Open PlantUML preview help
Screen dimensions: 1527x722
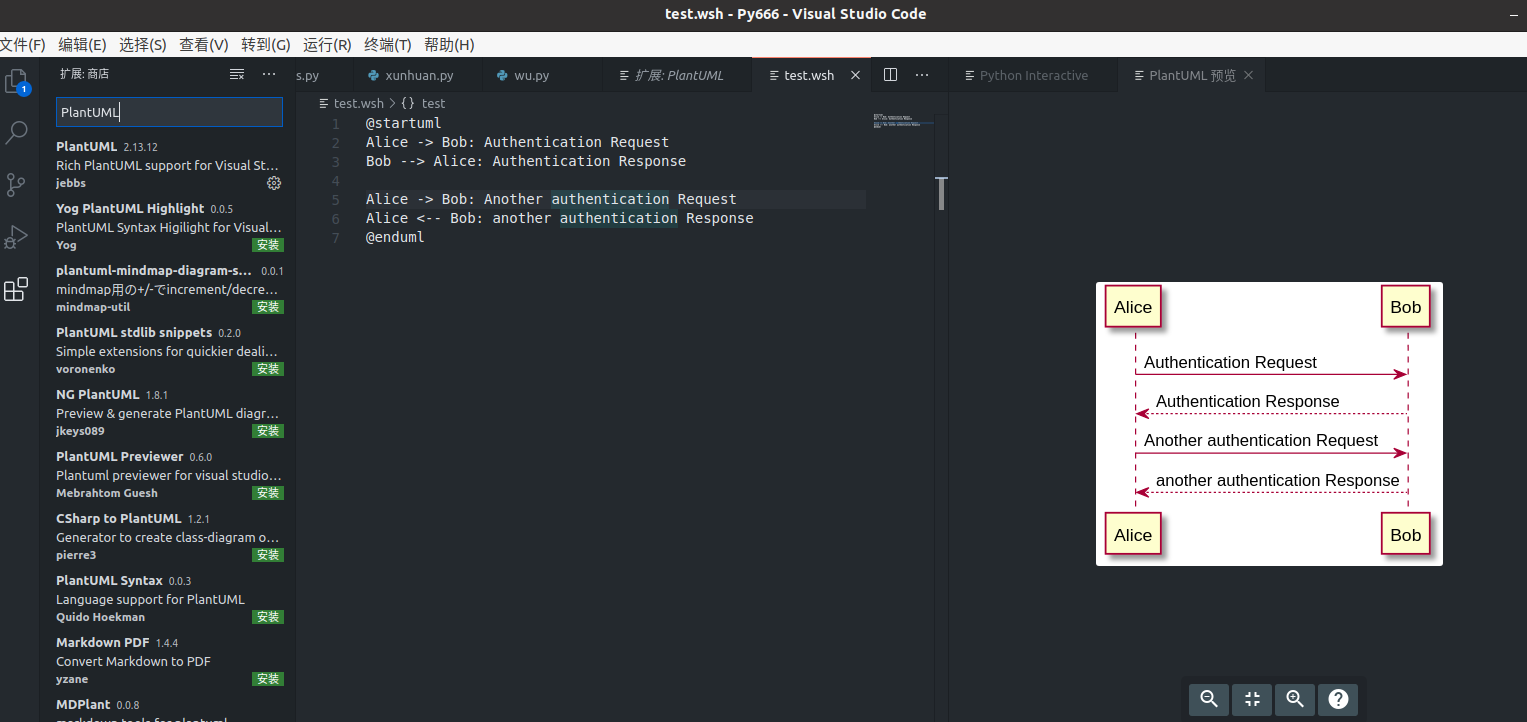pyautogui.click(x=1338, y=699)
